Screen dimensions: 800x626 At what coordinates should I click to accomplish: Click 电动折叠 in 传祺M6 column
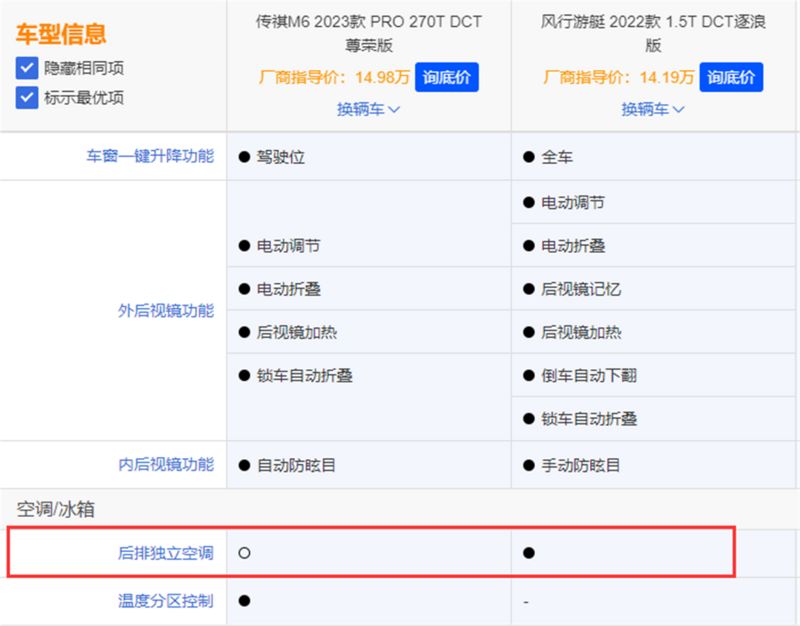pyautogui.click(x=289, y=289)
